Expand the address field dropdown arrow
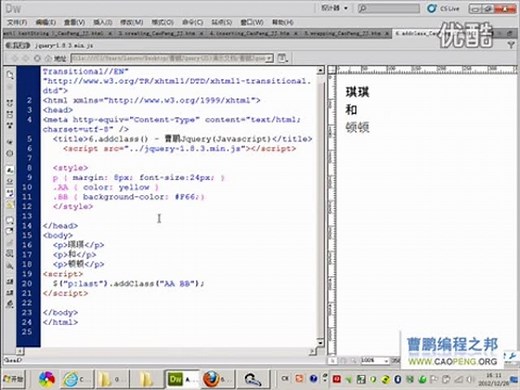Image resolution: width=520 pixels, height=390 pixels. click(x=269, y=58)
